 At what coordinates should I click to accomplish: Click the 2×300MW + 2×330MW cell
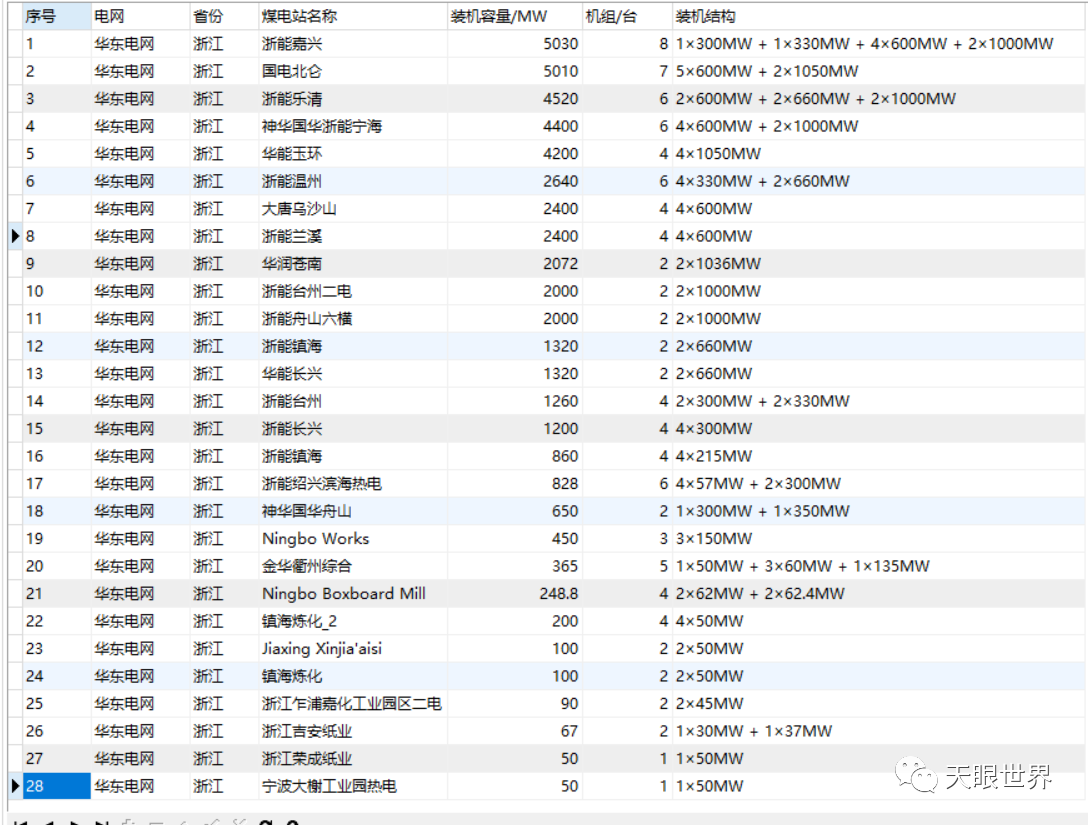click(878, 401)
